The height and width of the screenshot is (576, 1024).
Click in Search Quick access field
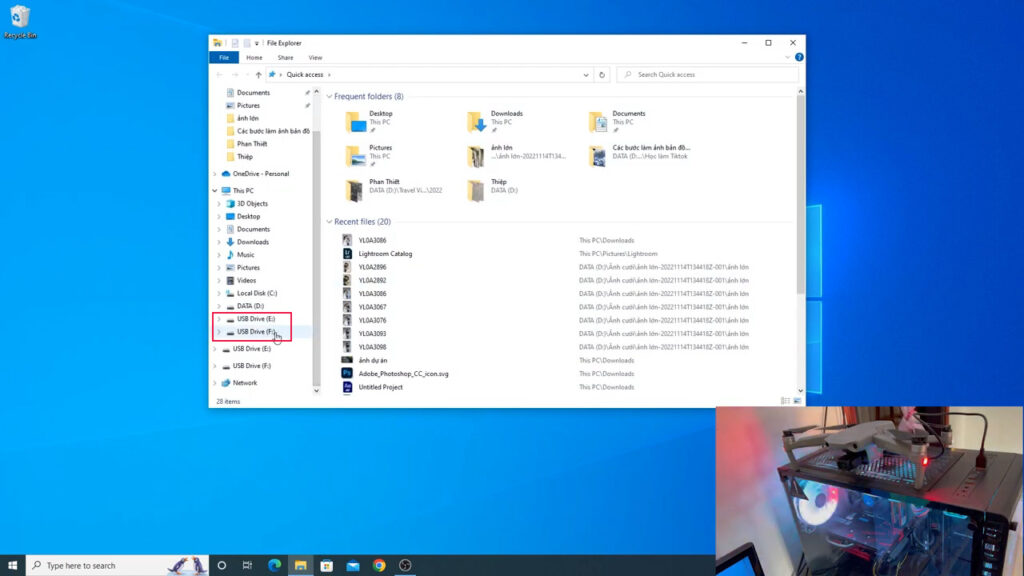click(x=707, y=74)
